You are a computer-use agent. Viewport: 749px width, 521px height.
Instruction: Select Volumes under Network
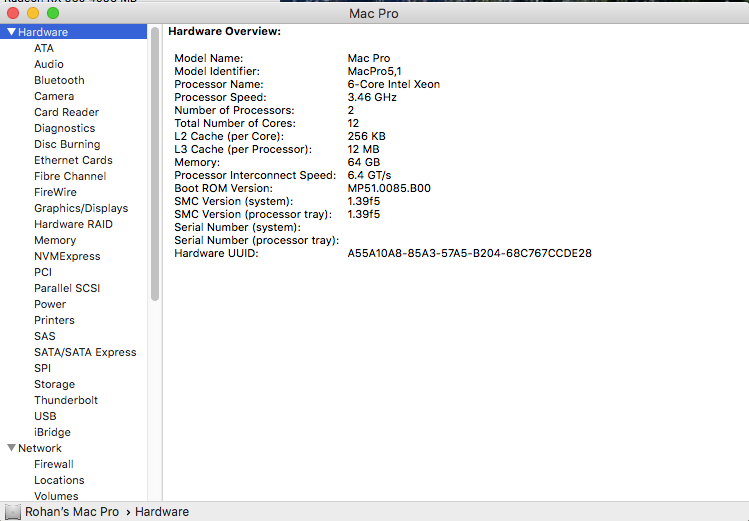pyautogui.click(x=56, y=496)
